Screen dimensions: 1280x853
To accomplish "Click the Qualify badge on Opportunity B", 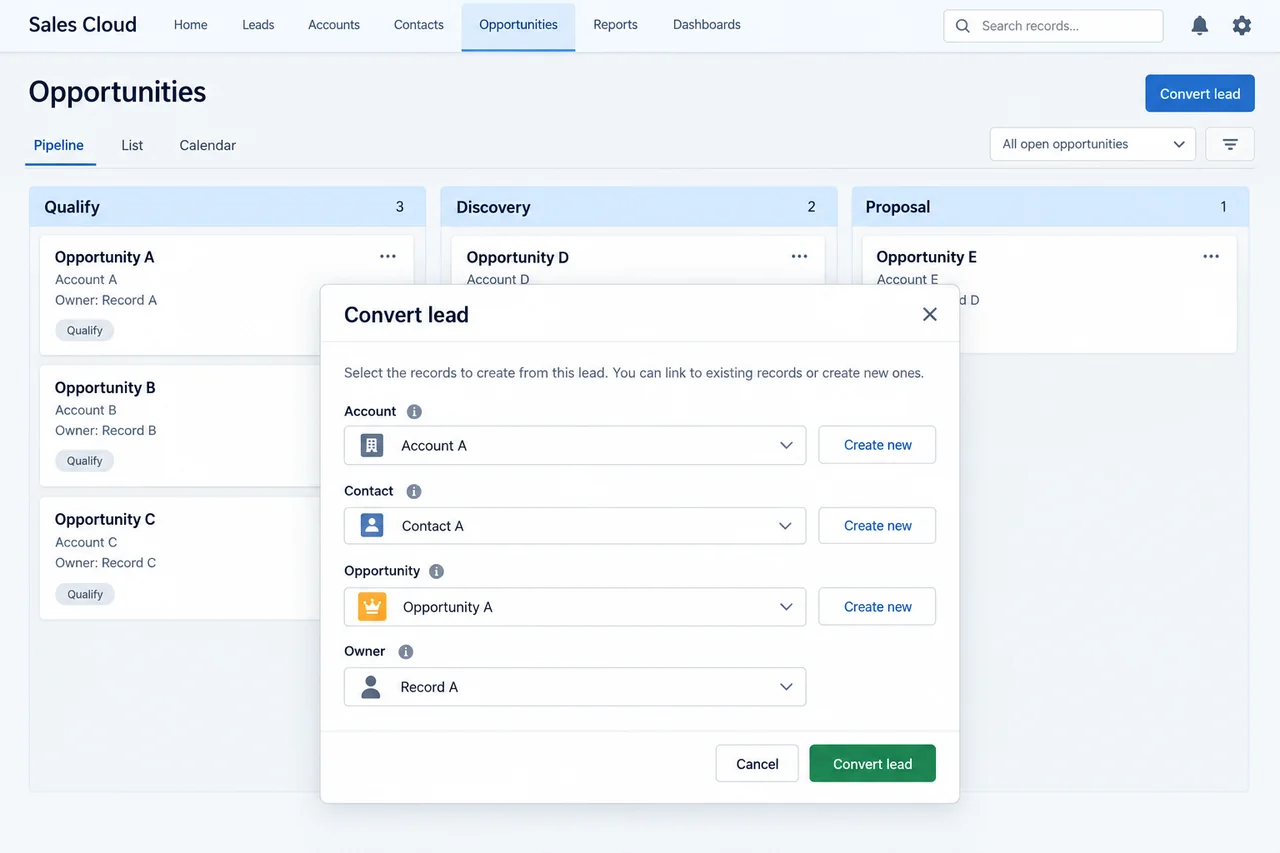I will pos(85,461).
